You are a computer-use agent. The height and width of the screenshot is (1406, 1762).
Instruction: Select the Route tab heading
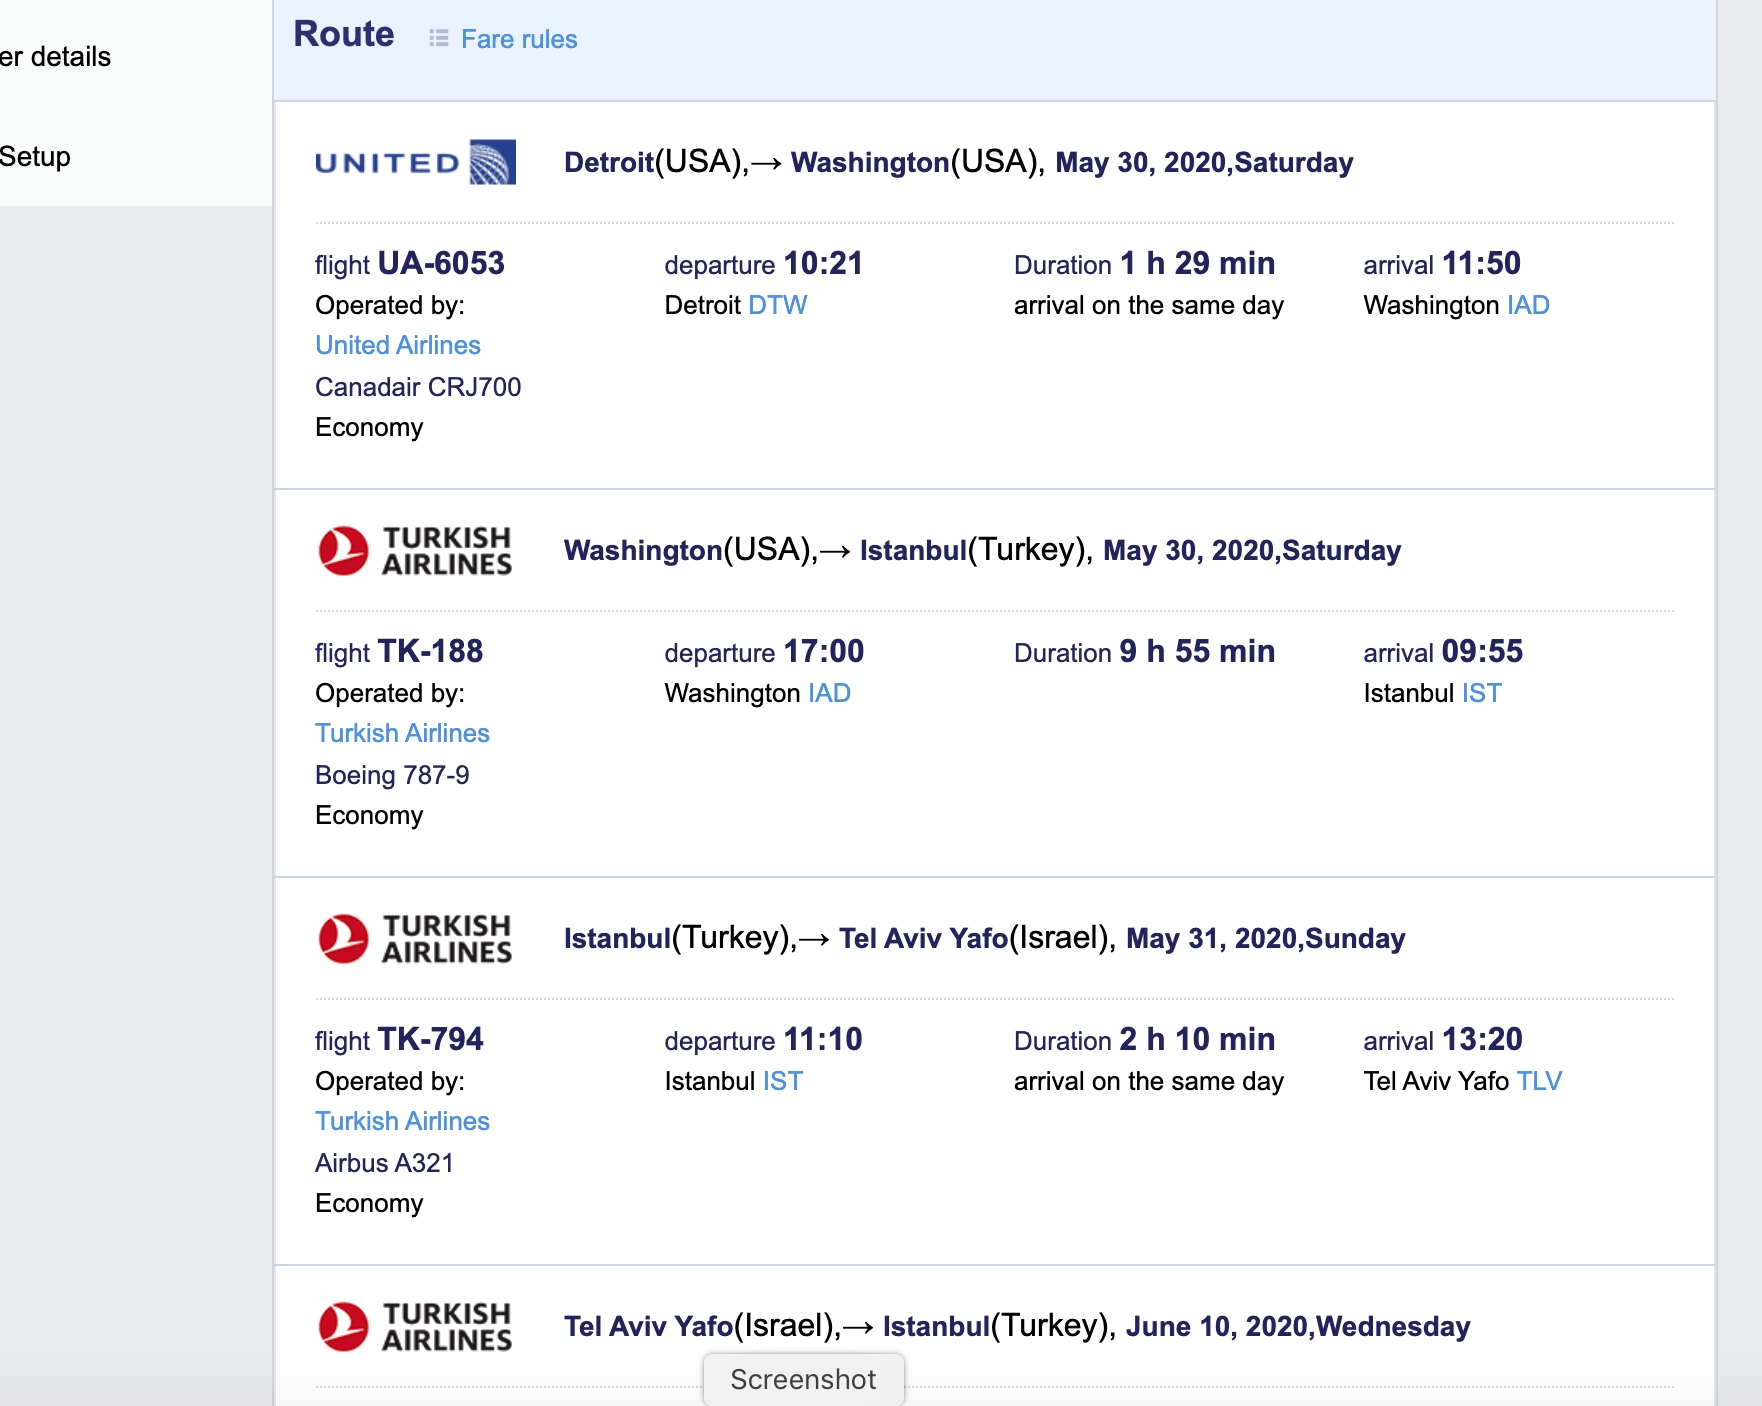tap(344, 34)
